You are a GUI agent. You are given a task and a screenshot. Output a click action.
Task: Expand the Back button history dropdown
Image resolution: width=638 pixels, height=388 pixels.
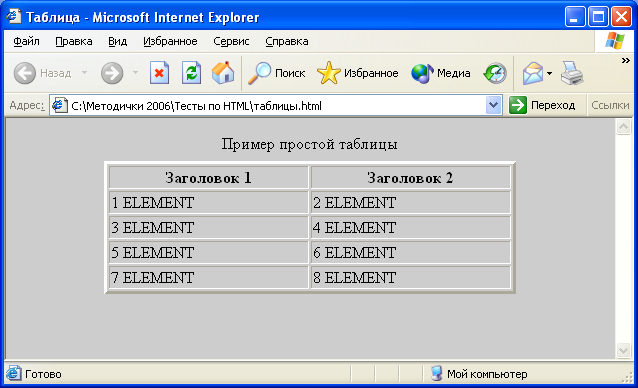point(84,73)
